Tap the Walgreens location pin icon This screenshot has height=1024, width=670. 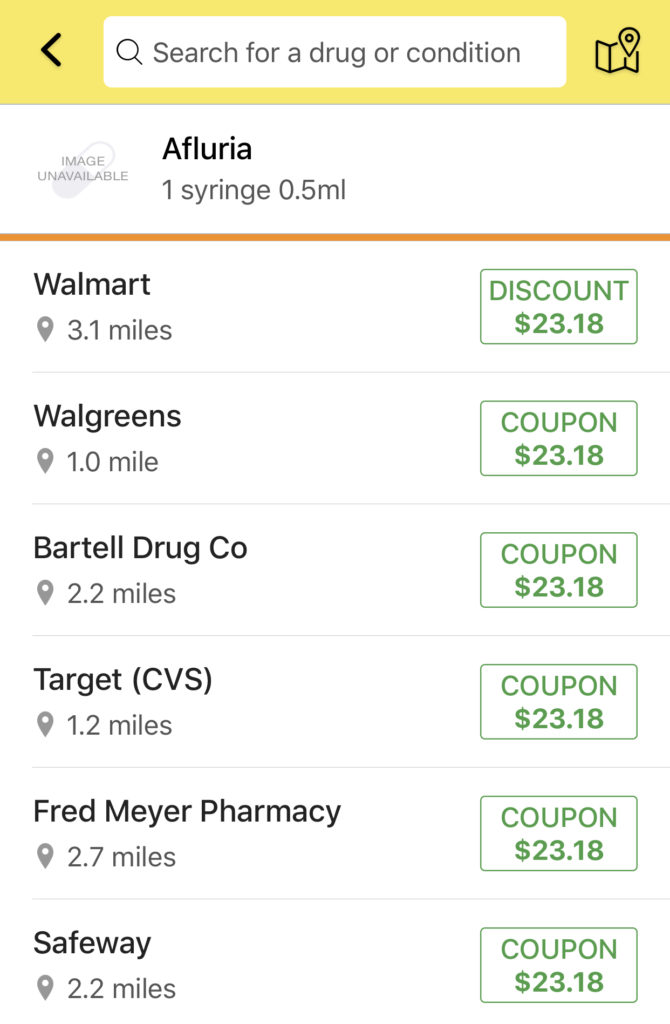click(45, 461)
